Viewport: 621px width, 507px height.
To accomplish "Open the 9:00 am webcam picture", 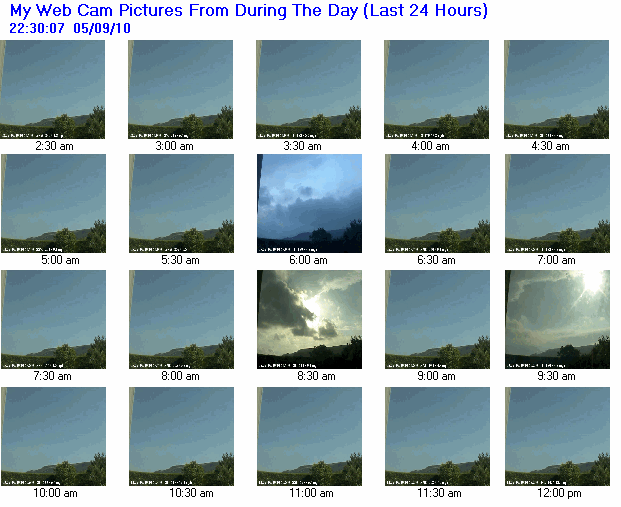I will click(x=437, y=320).
